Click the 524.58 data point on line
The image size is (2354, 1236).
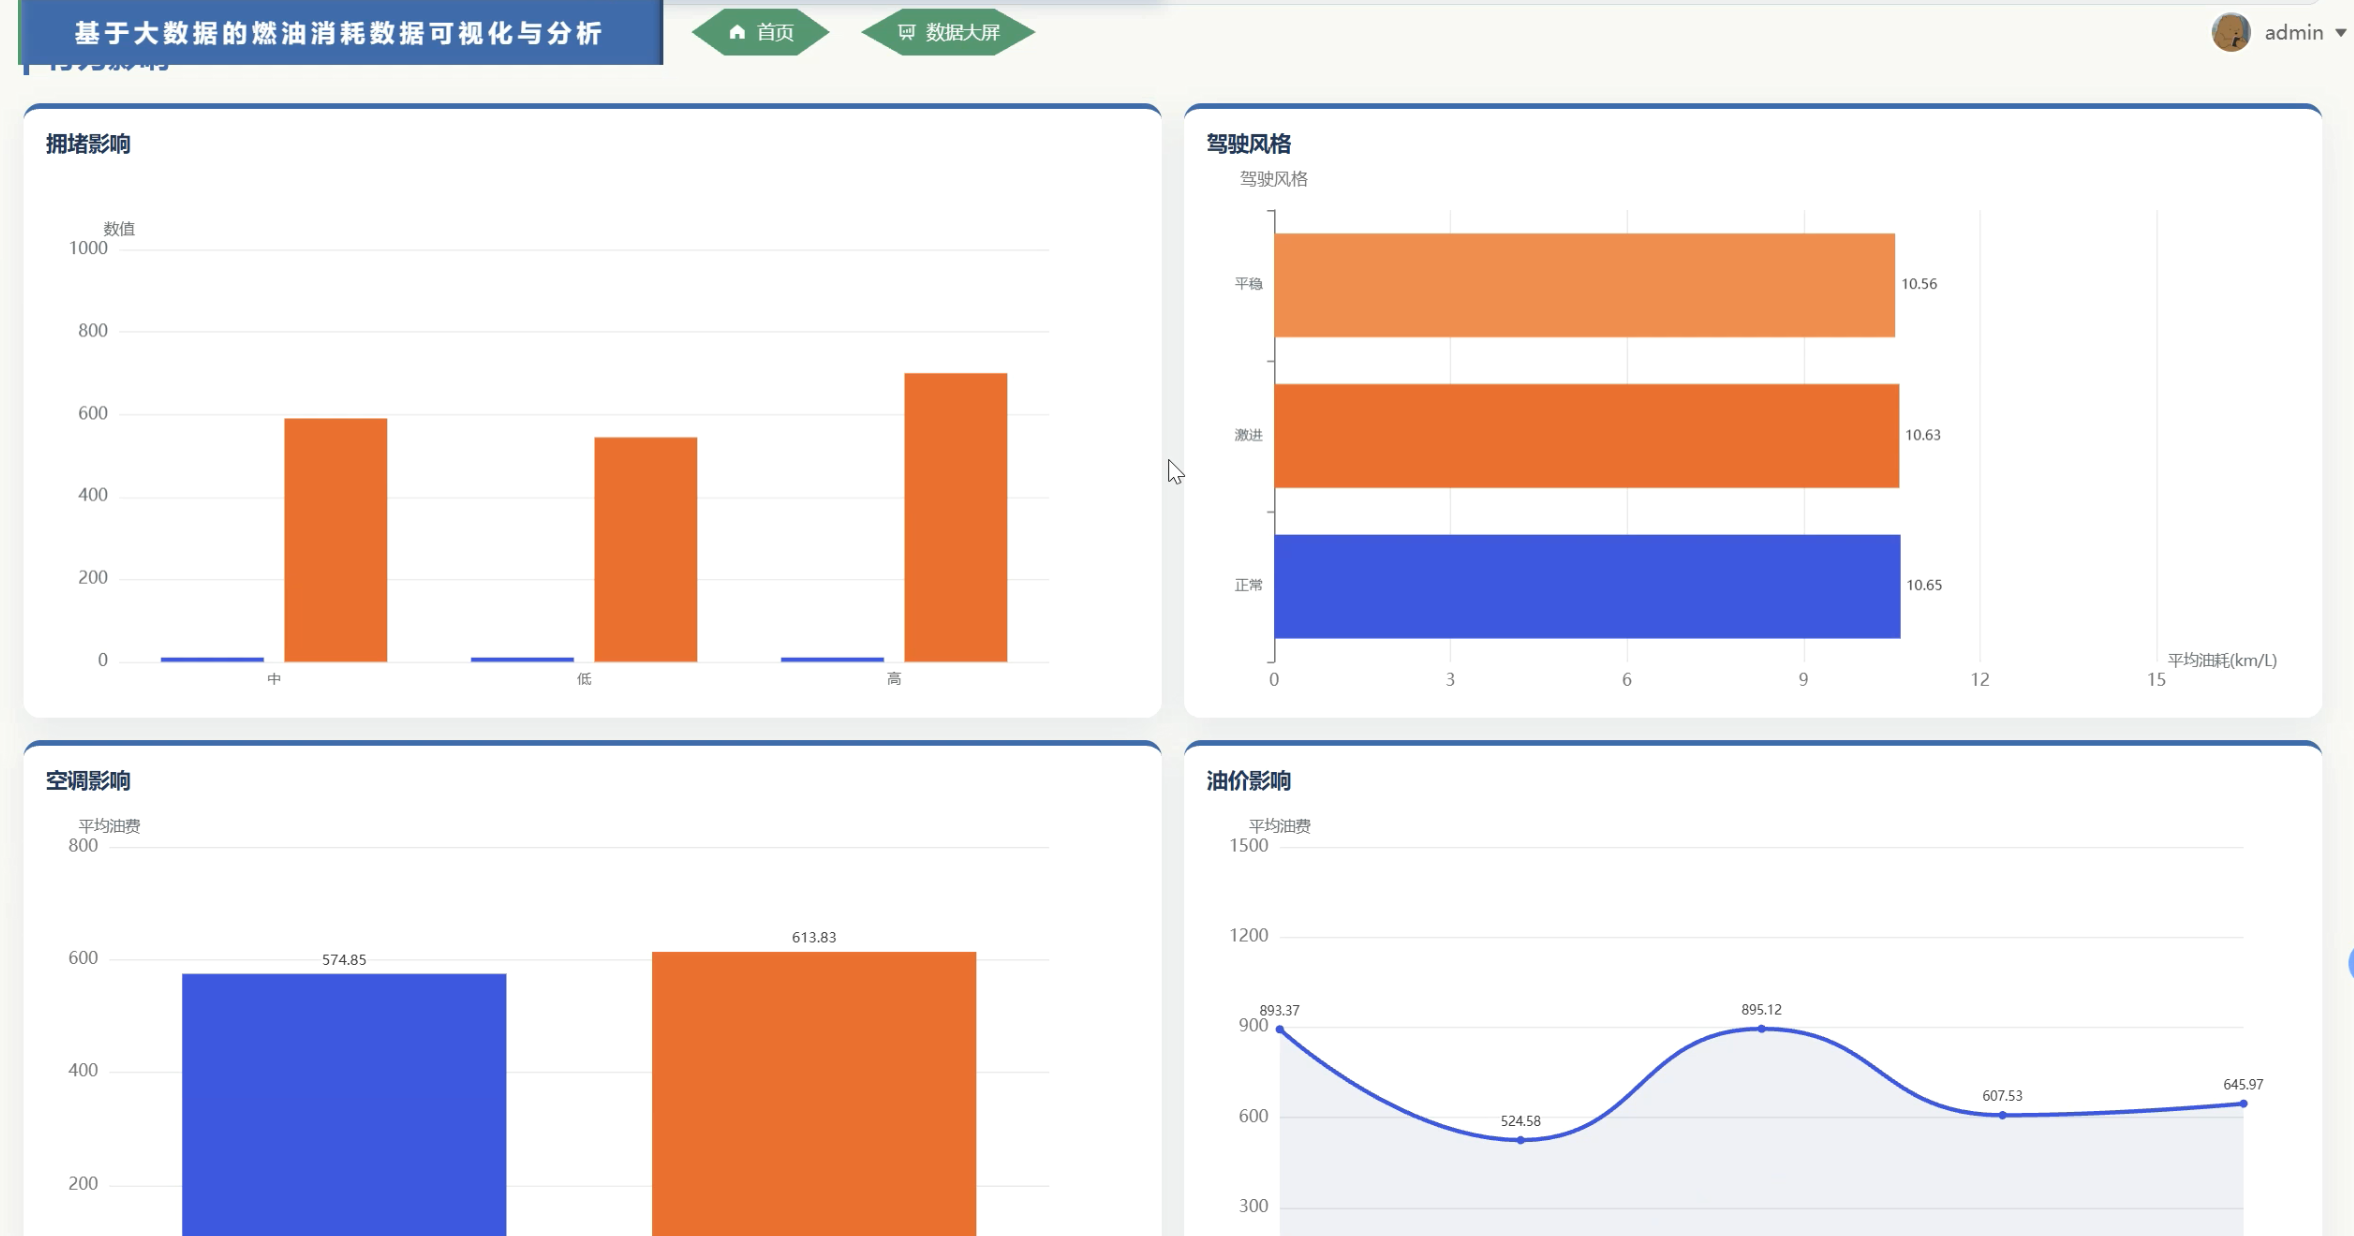(x=1520, y=1140)
